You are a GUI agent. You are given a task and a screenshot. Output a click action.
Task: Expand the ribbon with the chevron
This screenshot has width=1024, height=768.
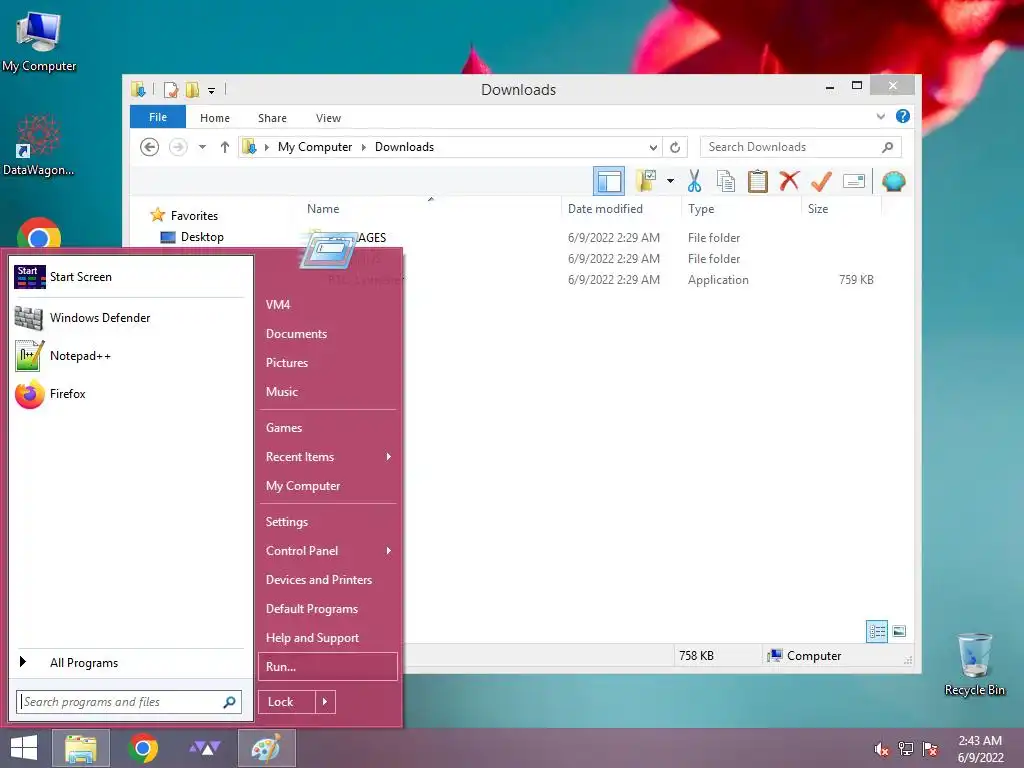point(880,116)
